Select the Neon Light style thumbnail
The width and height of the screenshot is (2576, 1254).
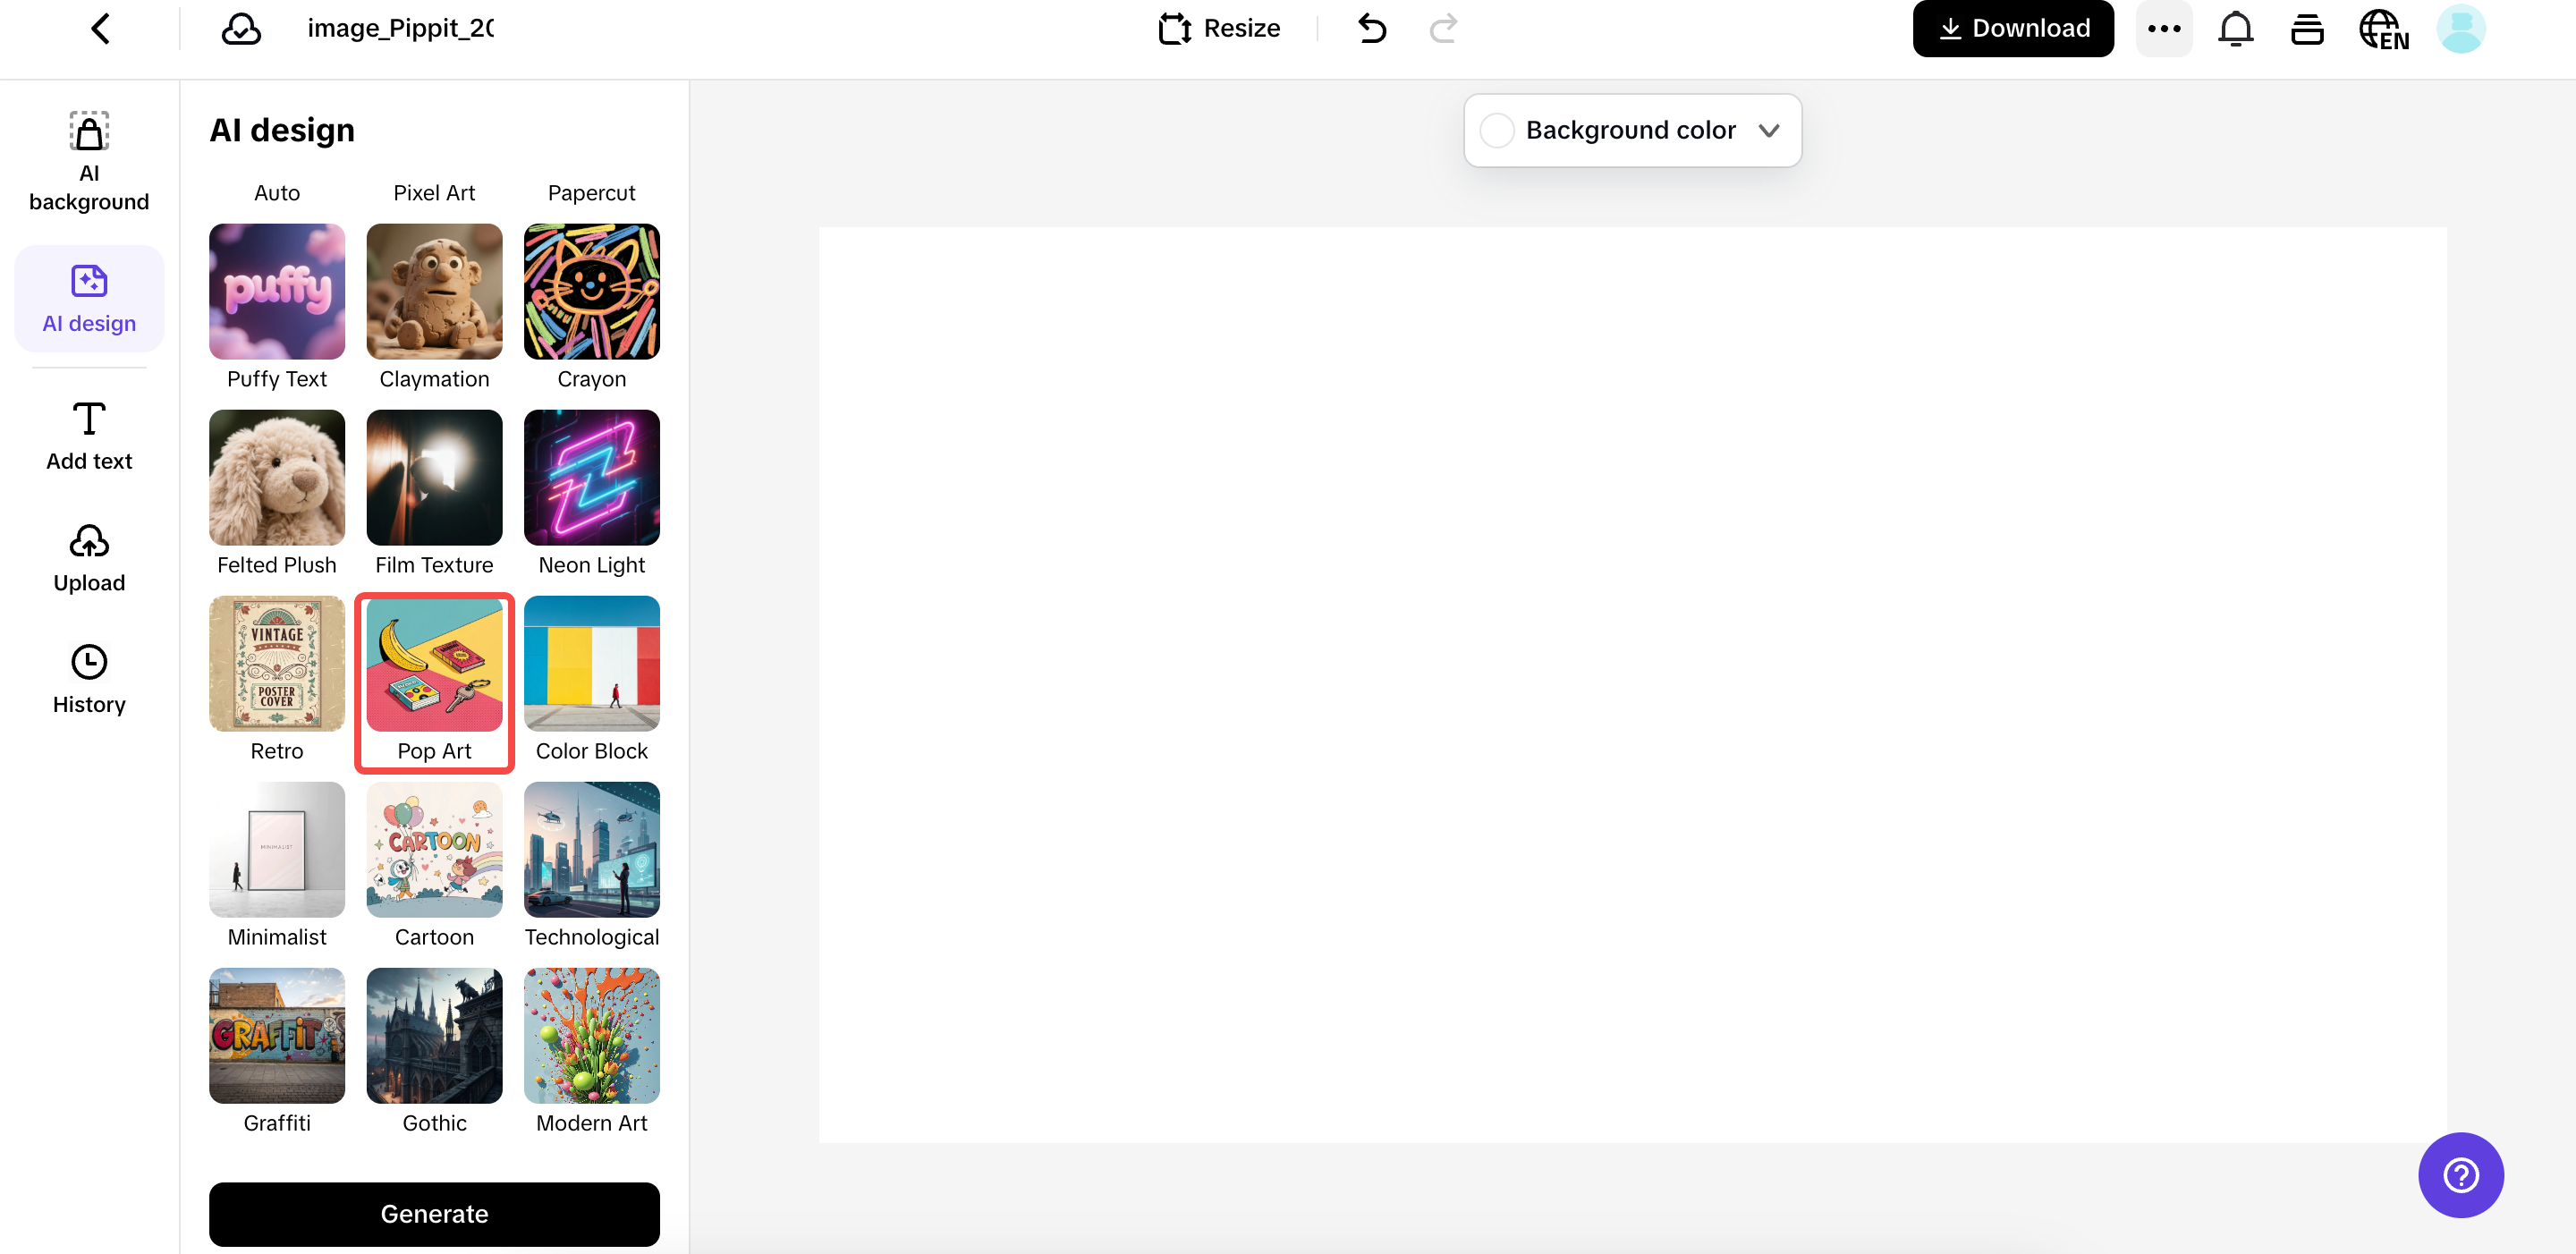pyautogui.click(x=591, y=477)
